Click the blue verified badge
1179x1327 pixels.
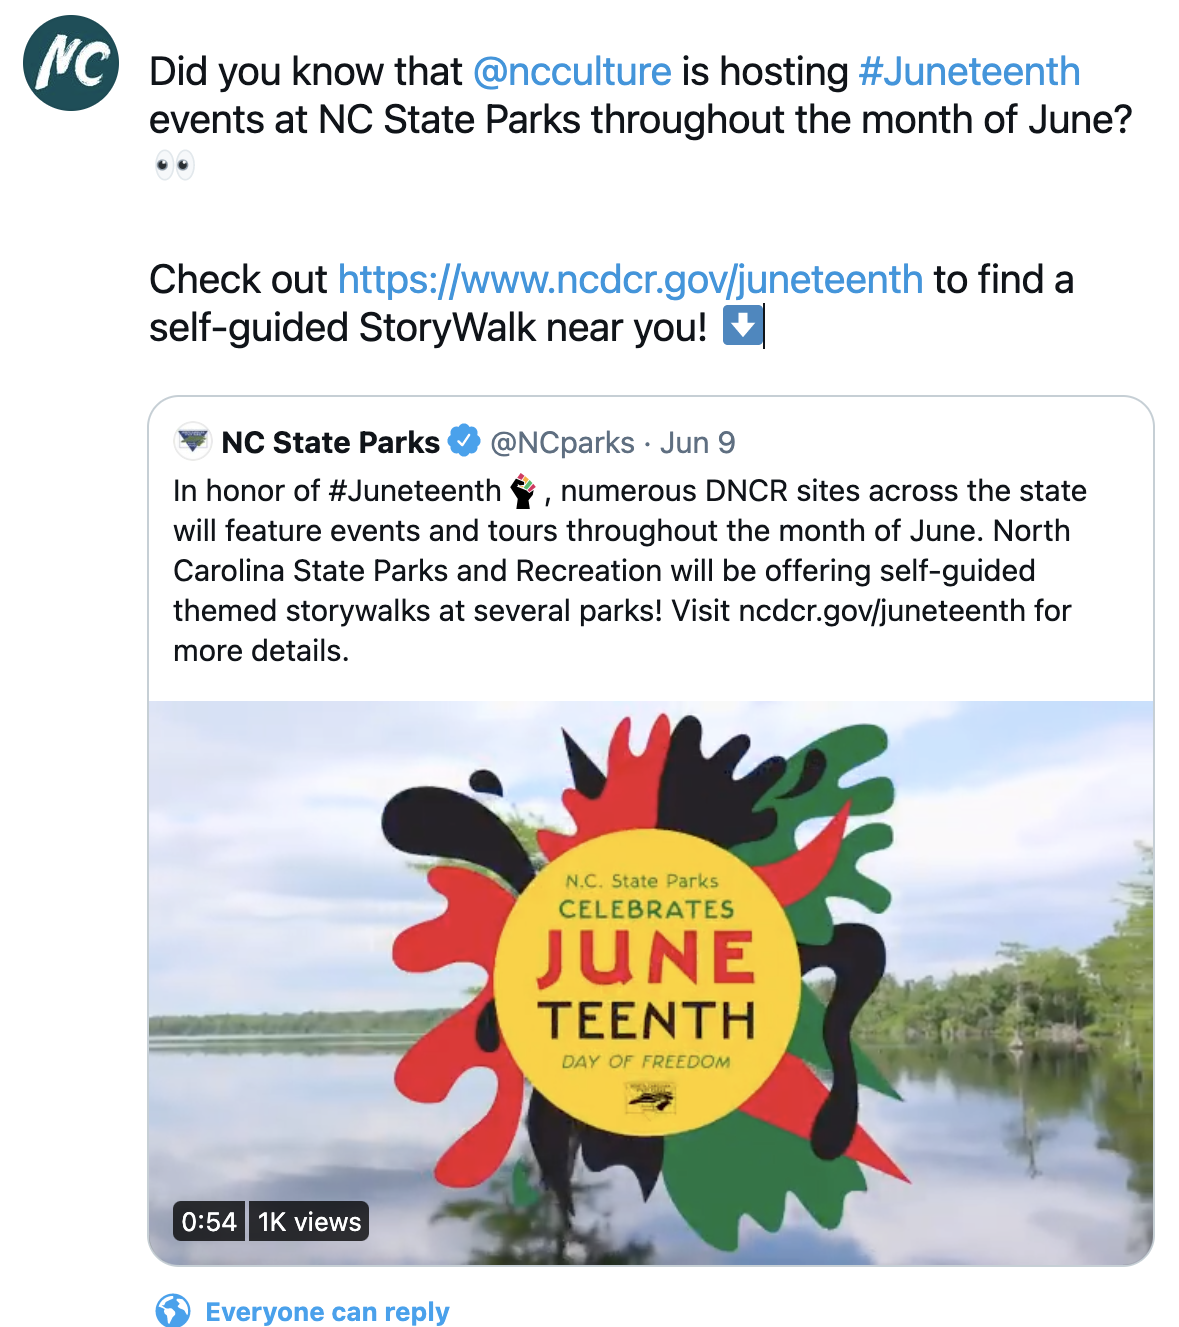click(x=464, y=441)
